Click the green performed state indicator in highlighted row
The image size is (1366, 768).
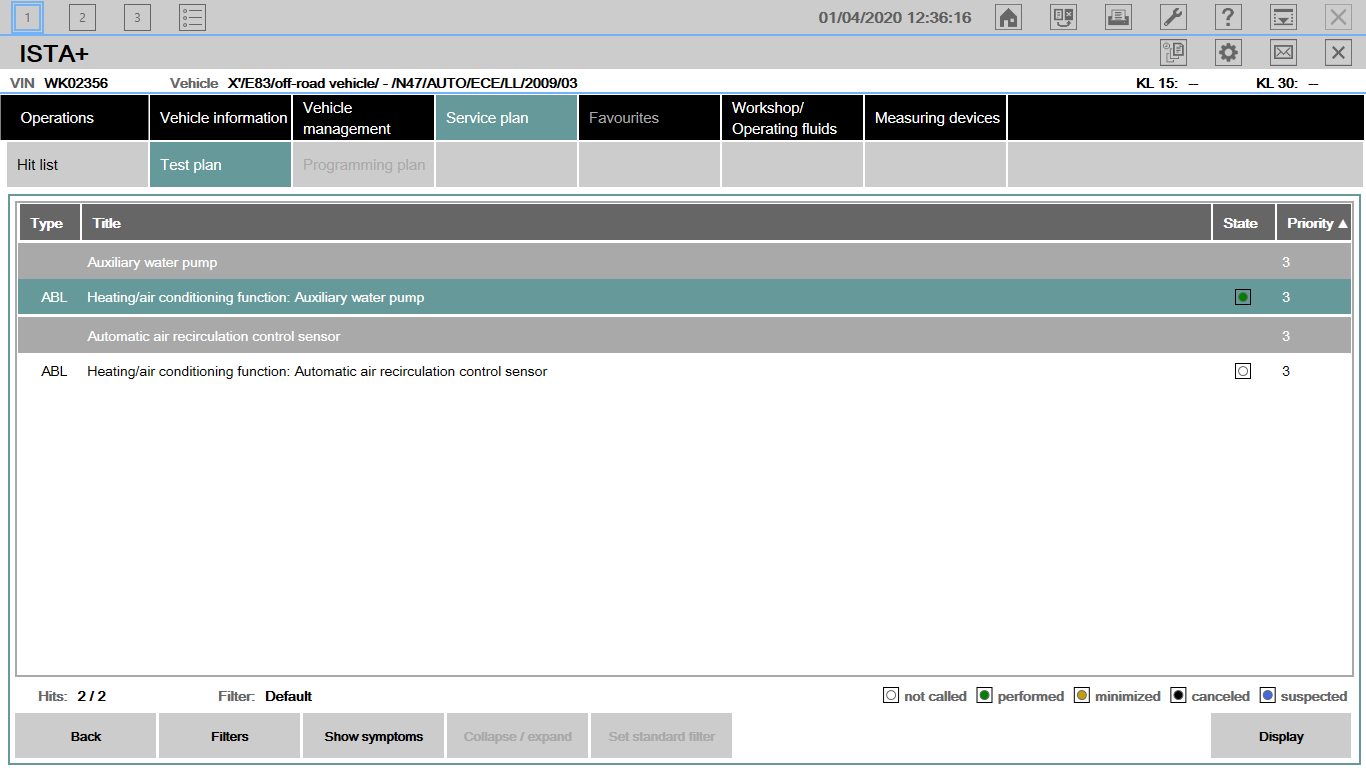coord(1242,297)
